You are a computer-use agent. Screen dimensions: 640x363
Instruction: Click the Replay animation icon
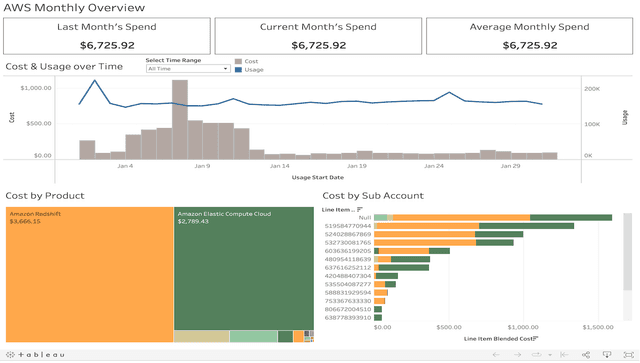pos(537,354)
